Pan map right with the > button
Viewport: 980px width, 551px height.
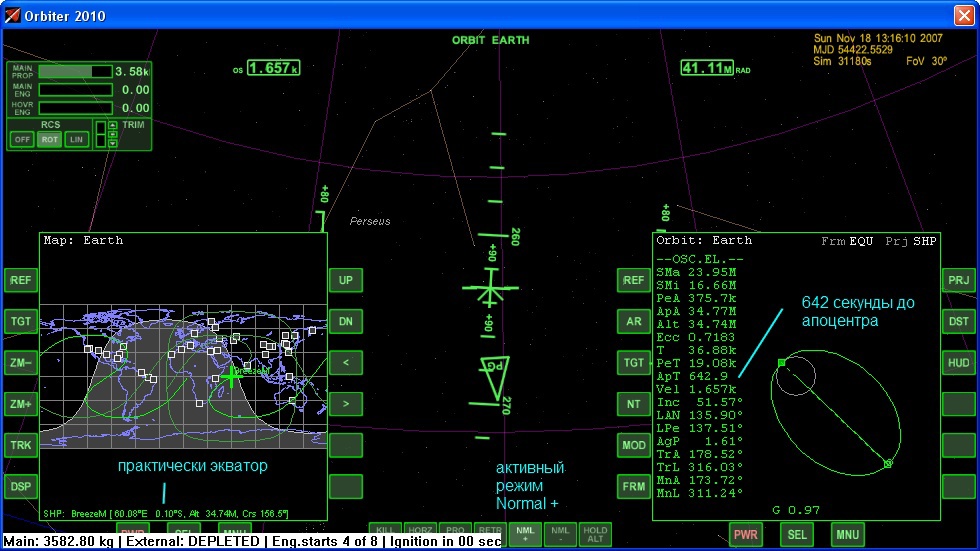click(346, 404)
